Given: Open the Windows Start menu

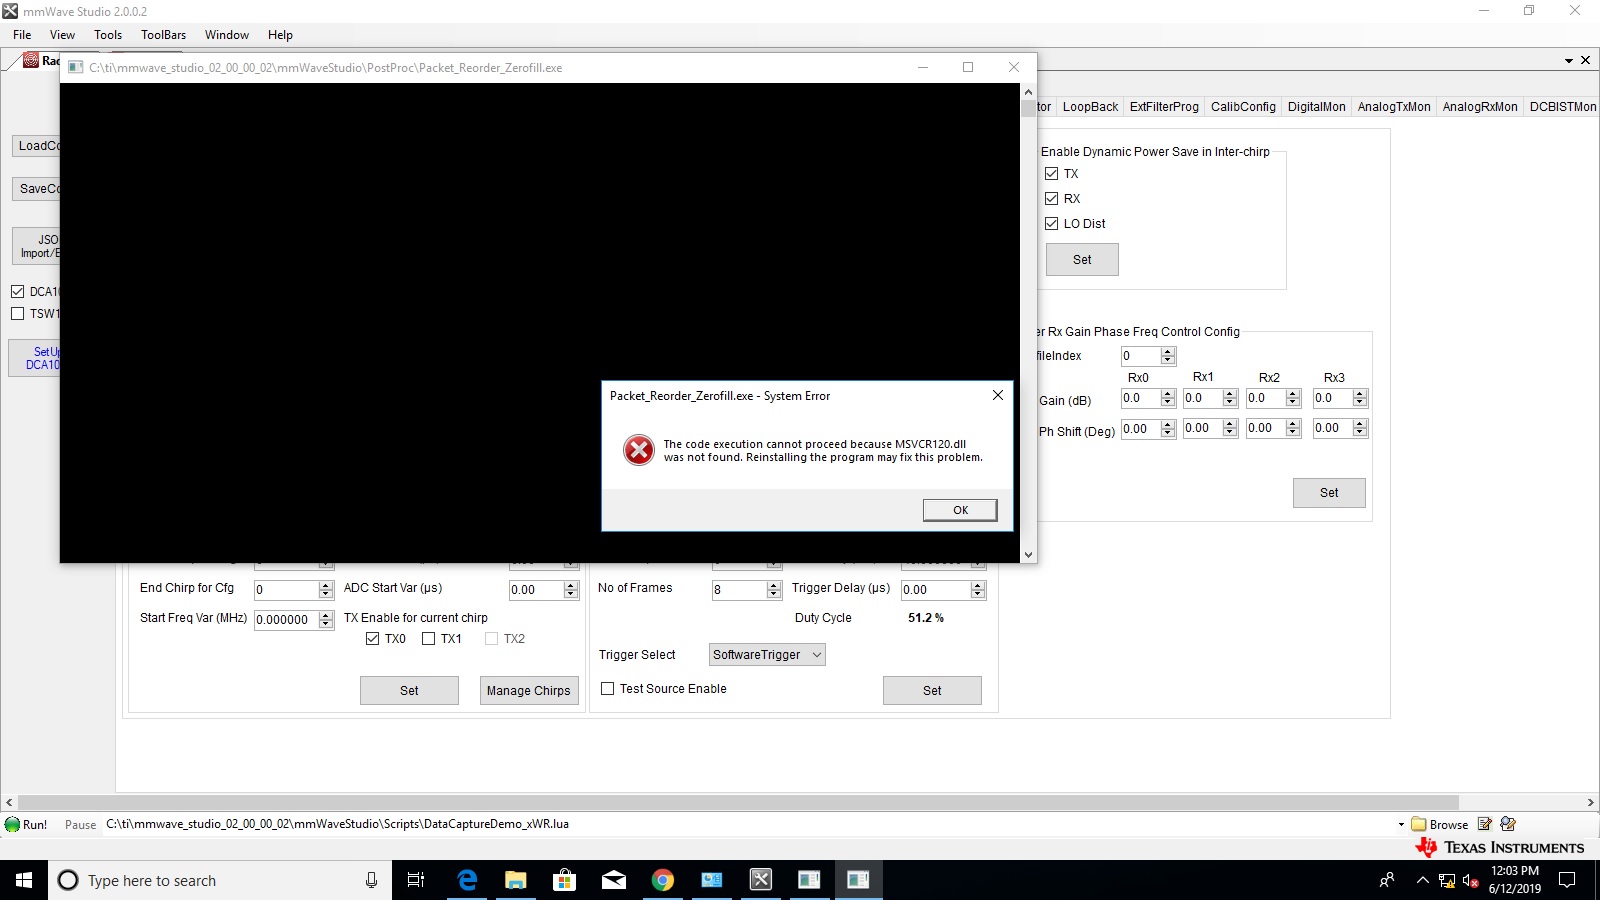Looking at the screenshot, I should [24, 880].
